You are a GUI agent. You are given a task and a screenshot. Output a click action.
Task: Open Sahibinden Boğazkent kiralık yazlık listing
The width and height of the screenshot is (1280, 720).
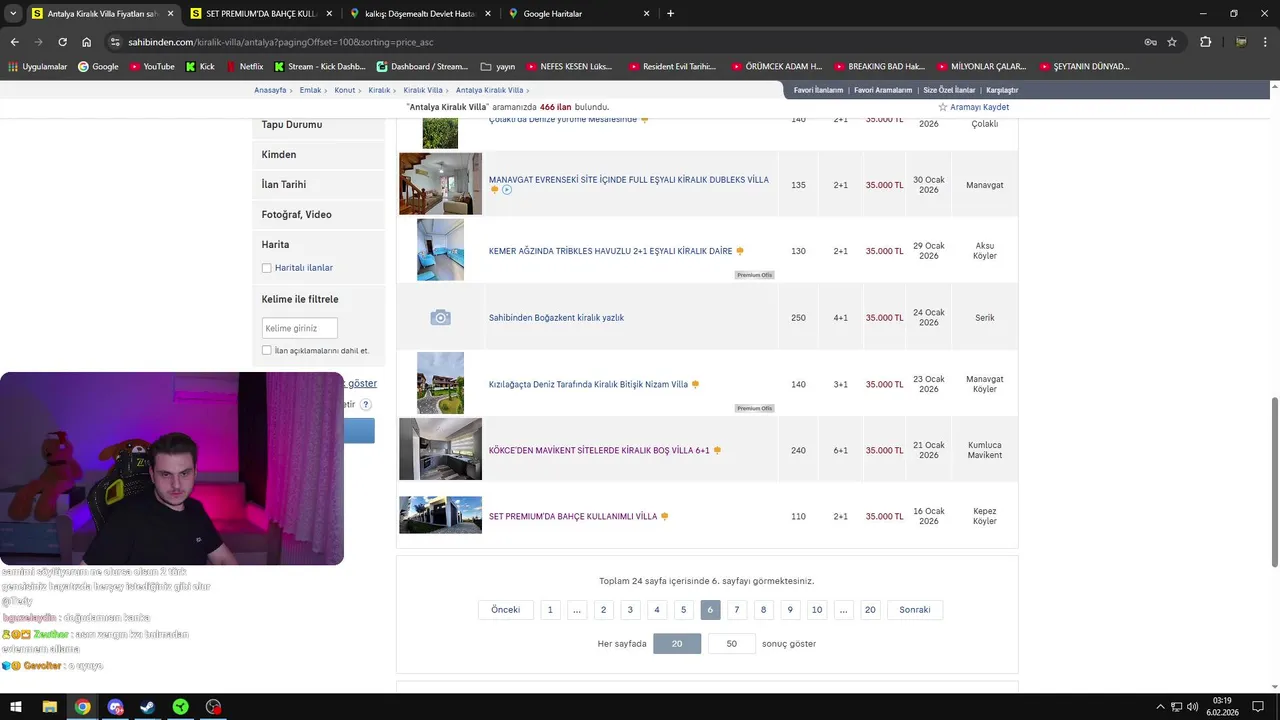(x=556, y=318)
